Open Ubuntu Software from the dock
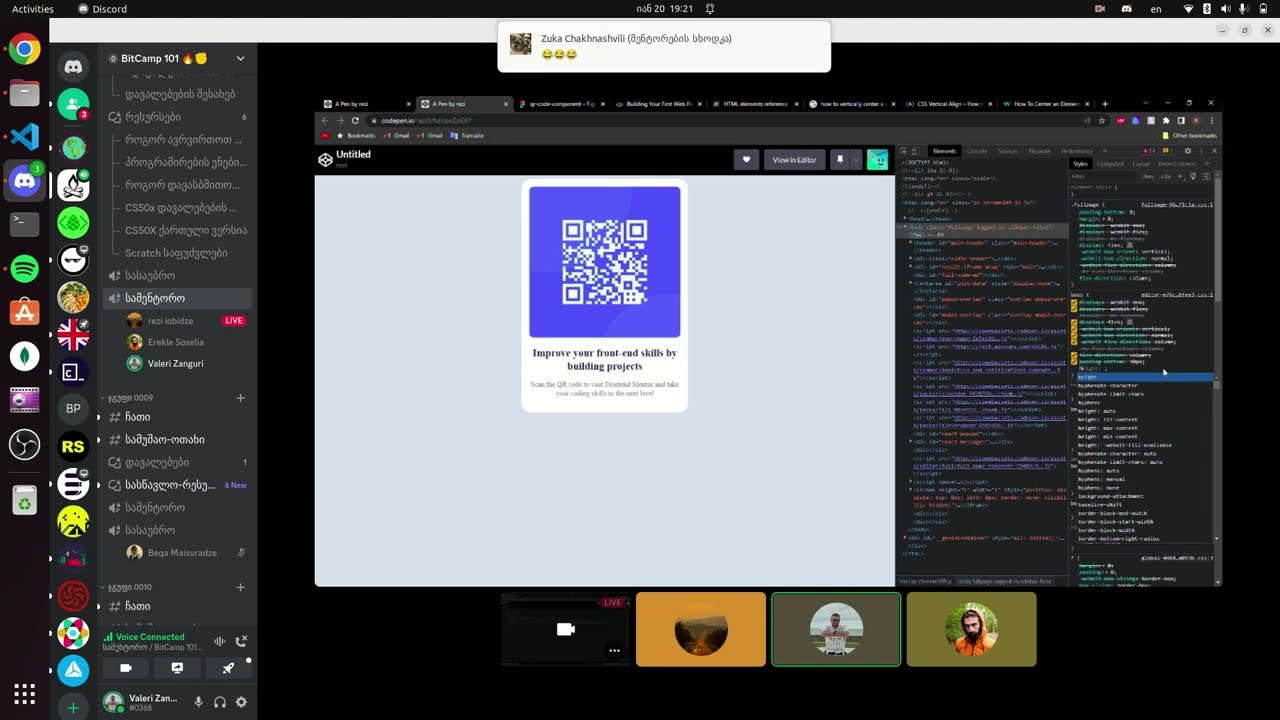Viewport: 1280px width, 720px height. pyautogui.click(x=24, y=312)
